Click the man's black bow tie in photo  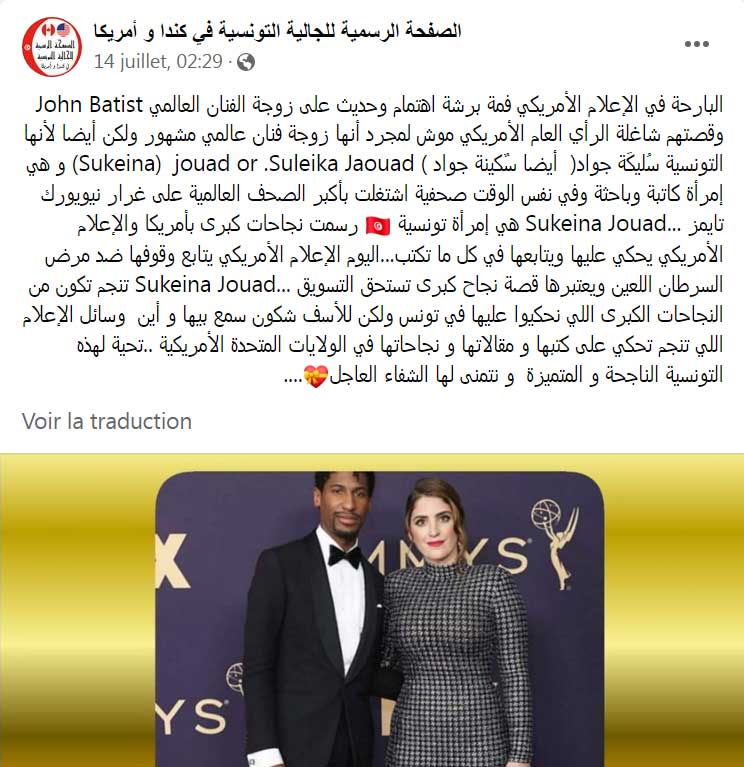pyautogui.click(x=345, y=556)
